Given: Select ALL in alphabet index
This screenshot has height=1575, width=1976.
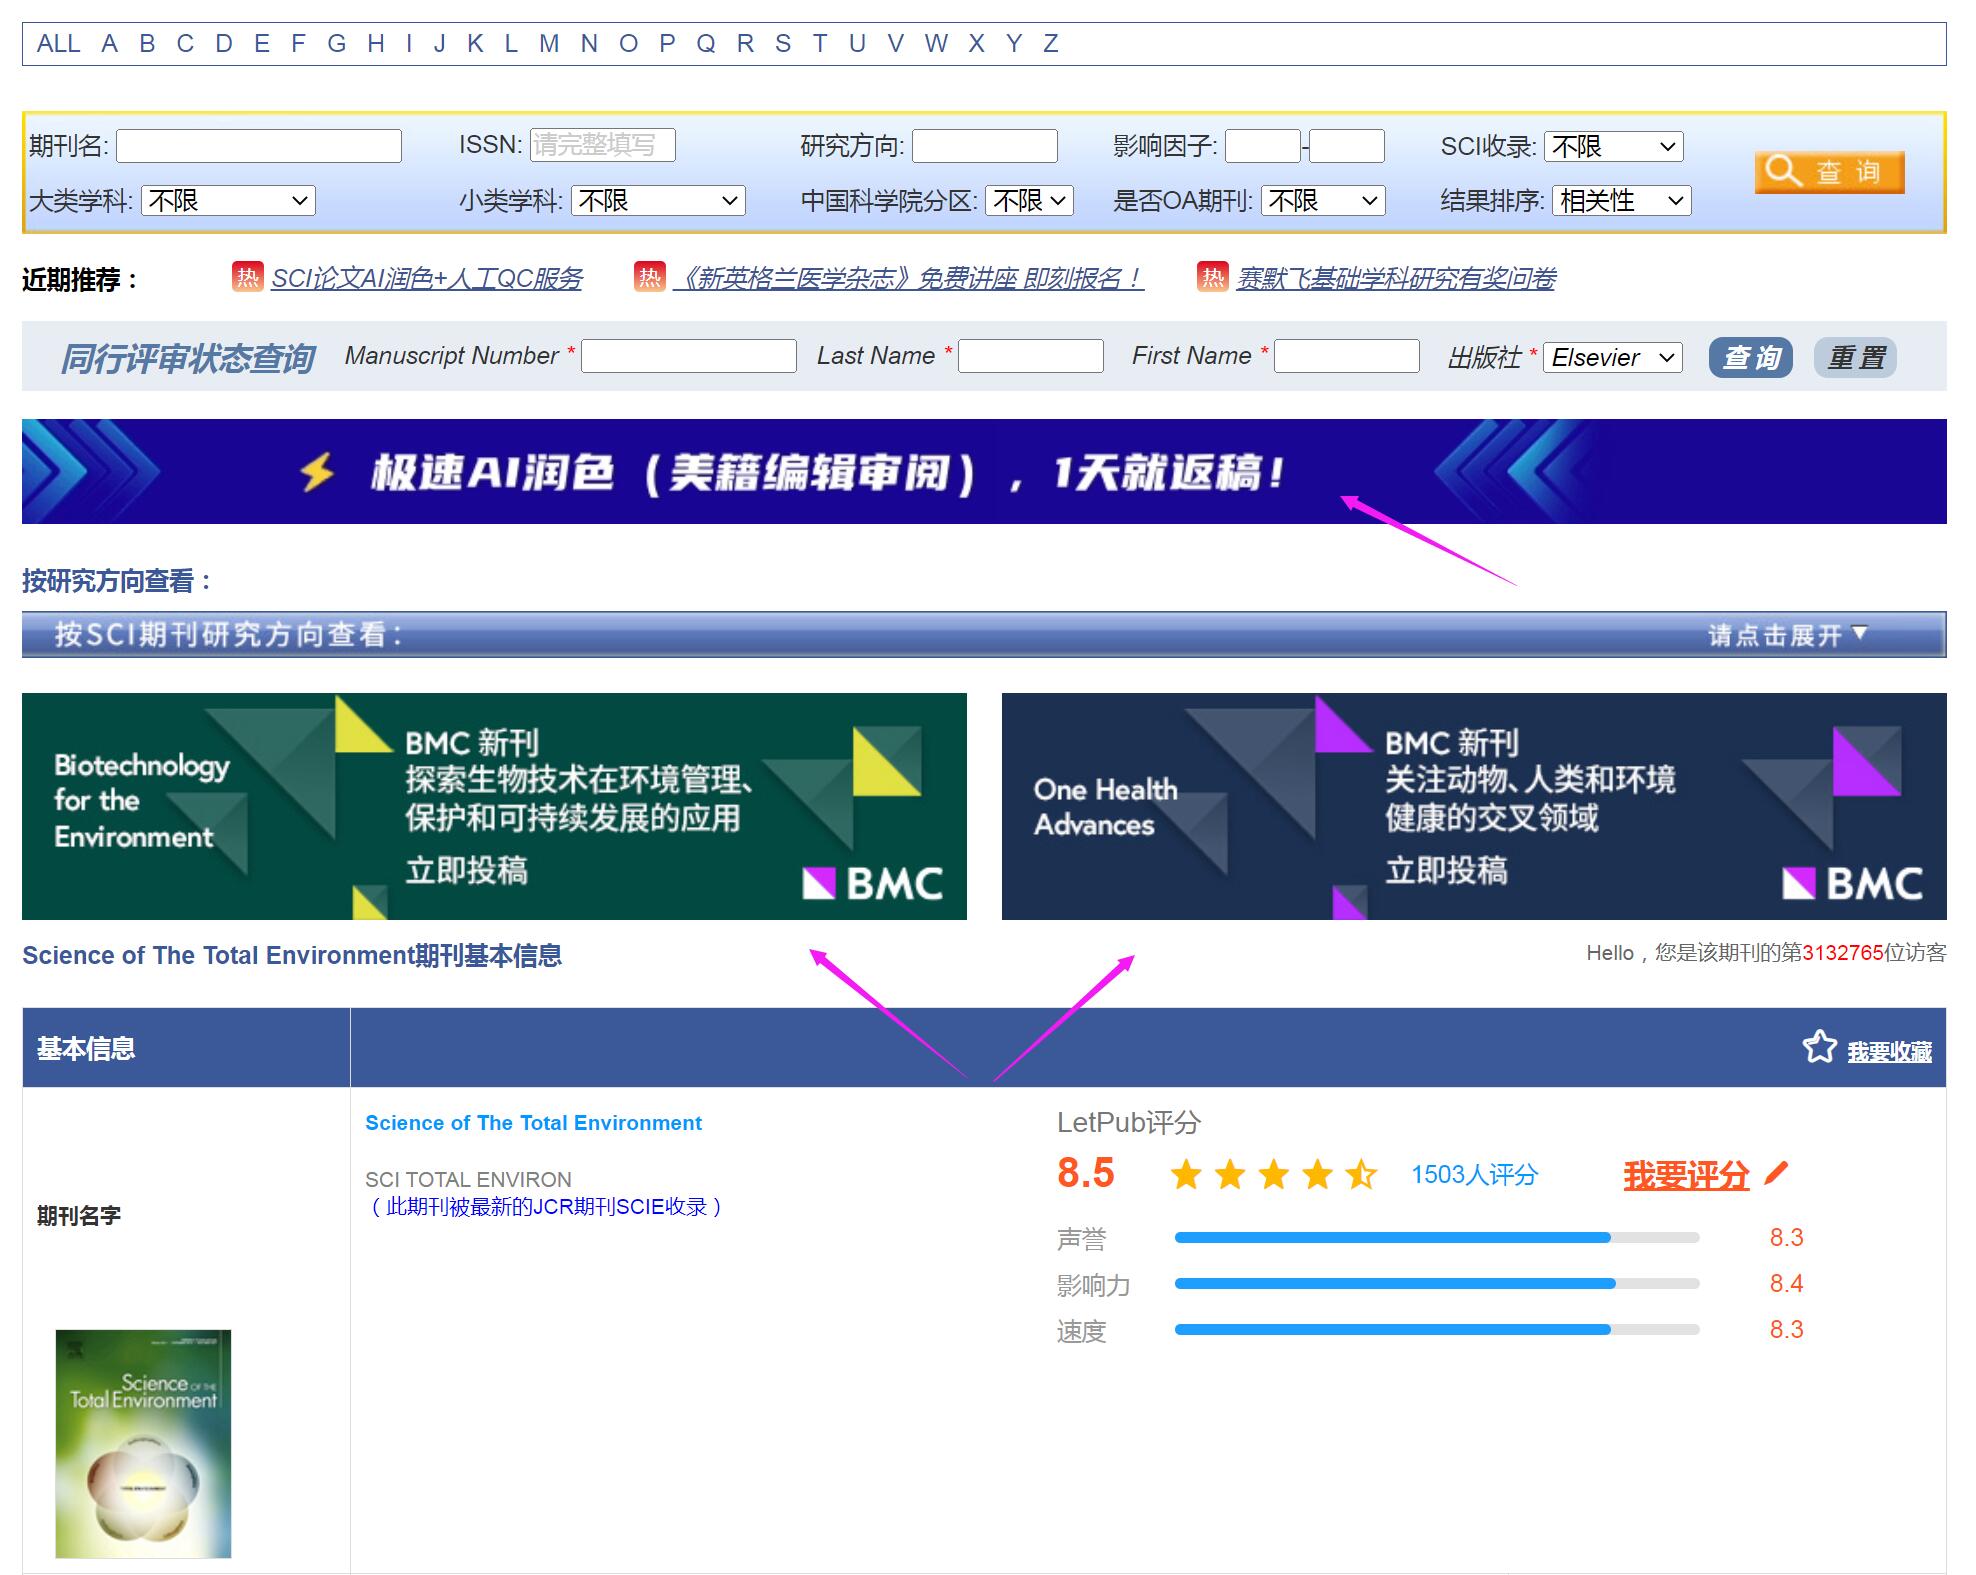Looking at the screenshot, I should click(58, 44).
